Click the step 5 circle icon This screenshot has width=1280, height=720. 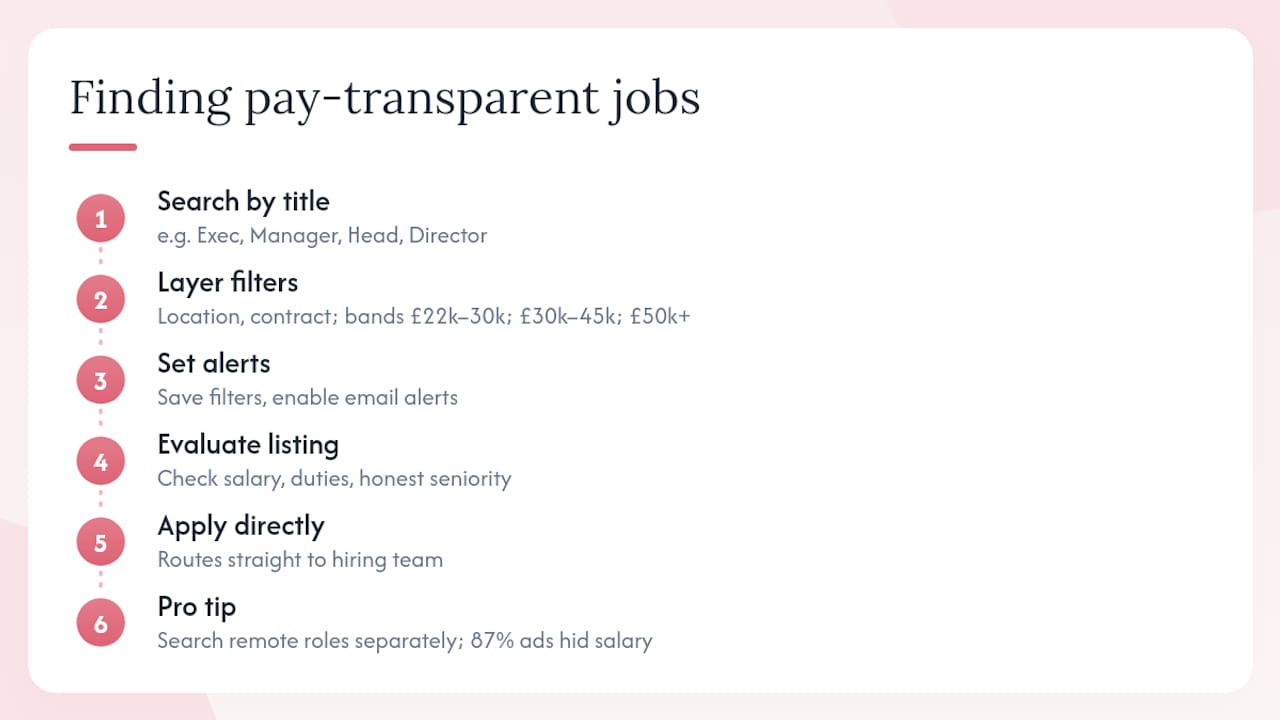pos(100,543)
